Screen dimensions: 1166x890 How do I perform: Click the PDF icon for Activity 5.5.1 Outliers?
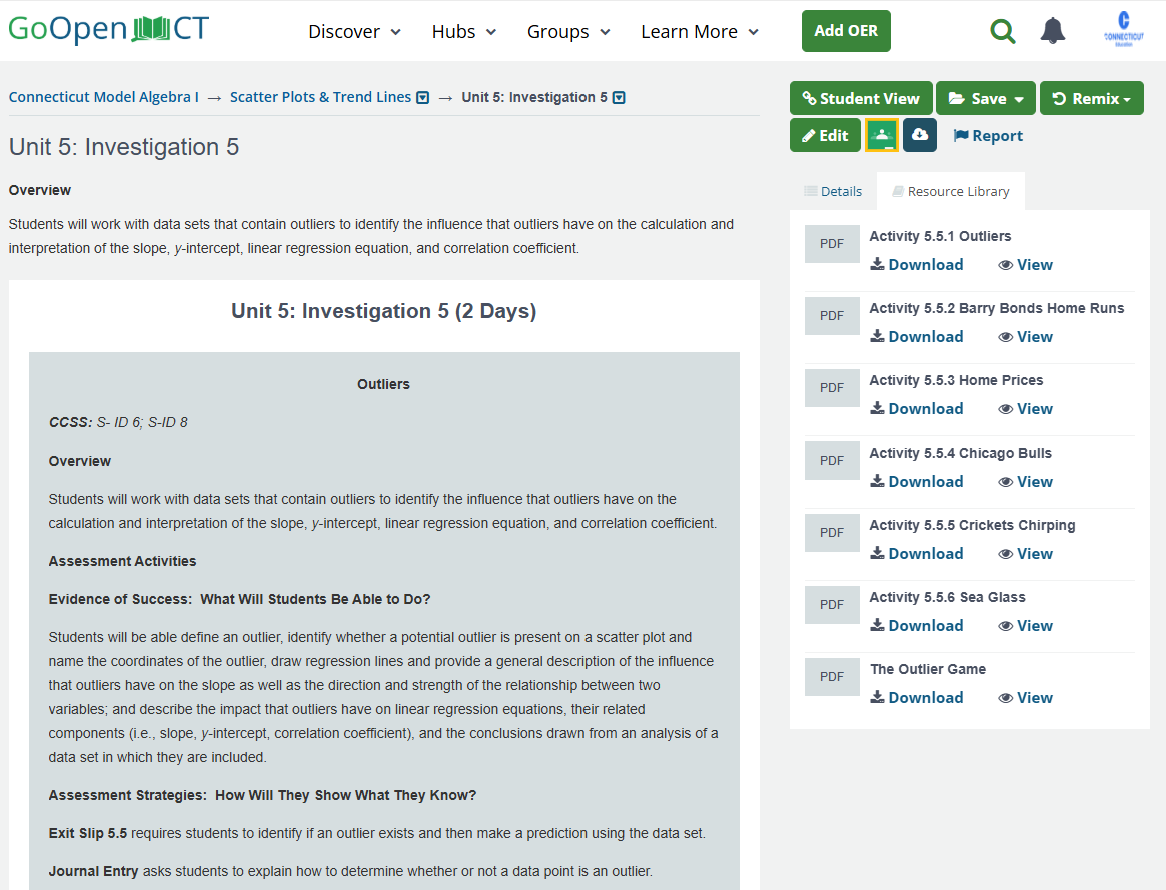pyautogui.click(x=831, y=244)
